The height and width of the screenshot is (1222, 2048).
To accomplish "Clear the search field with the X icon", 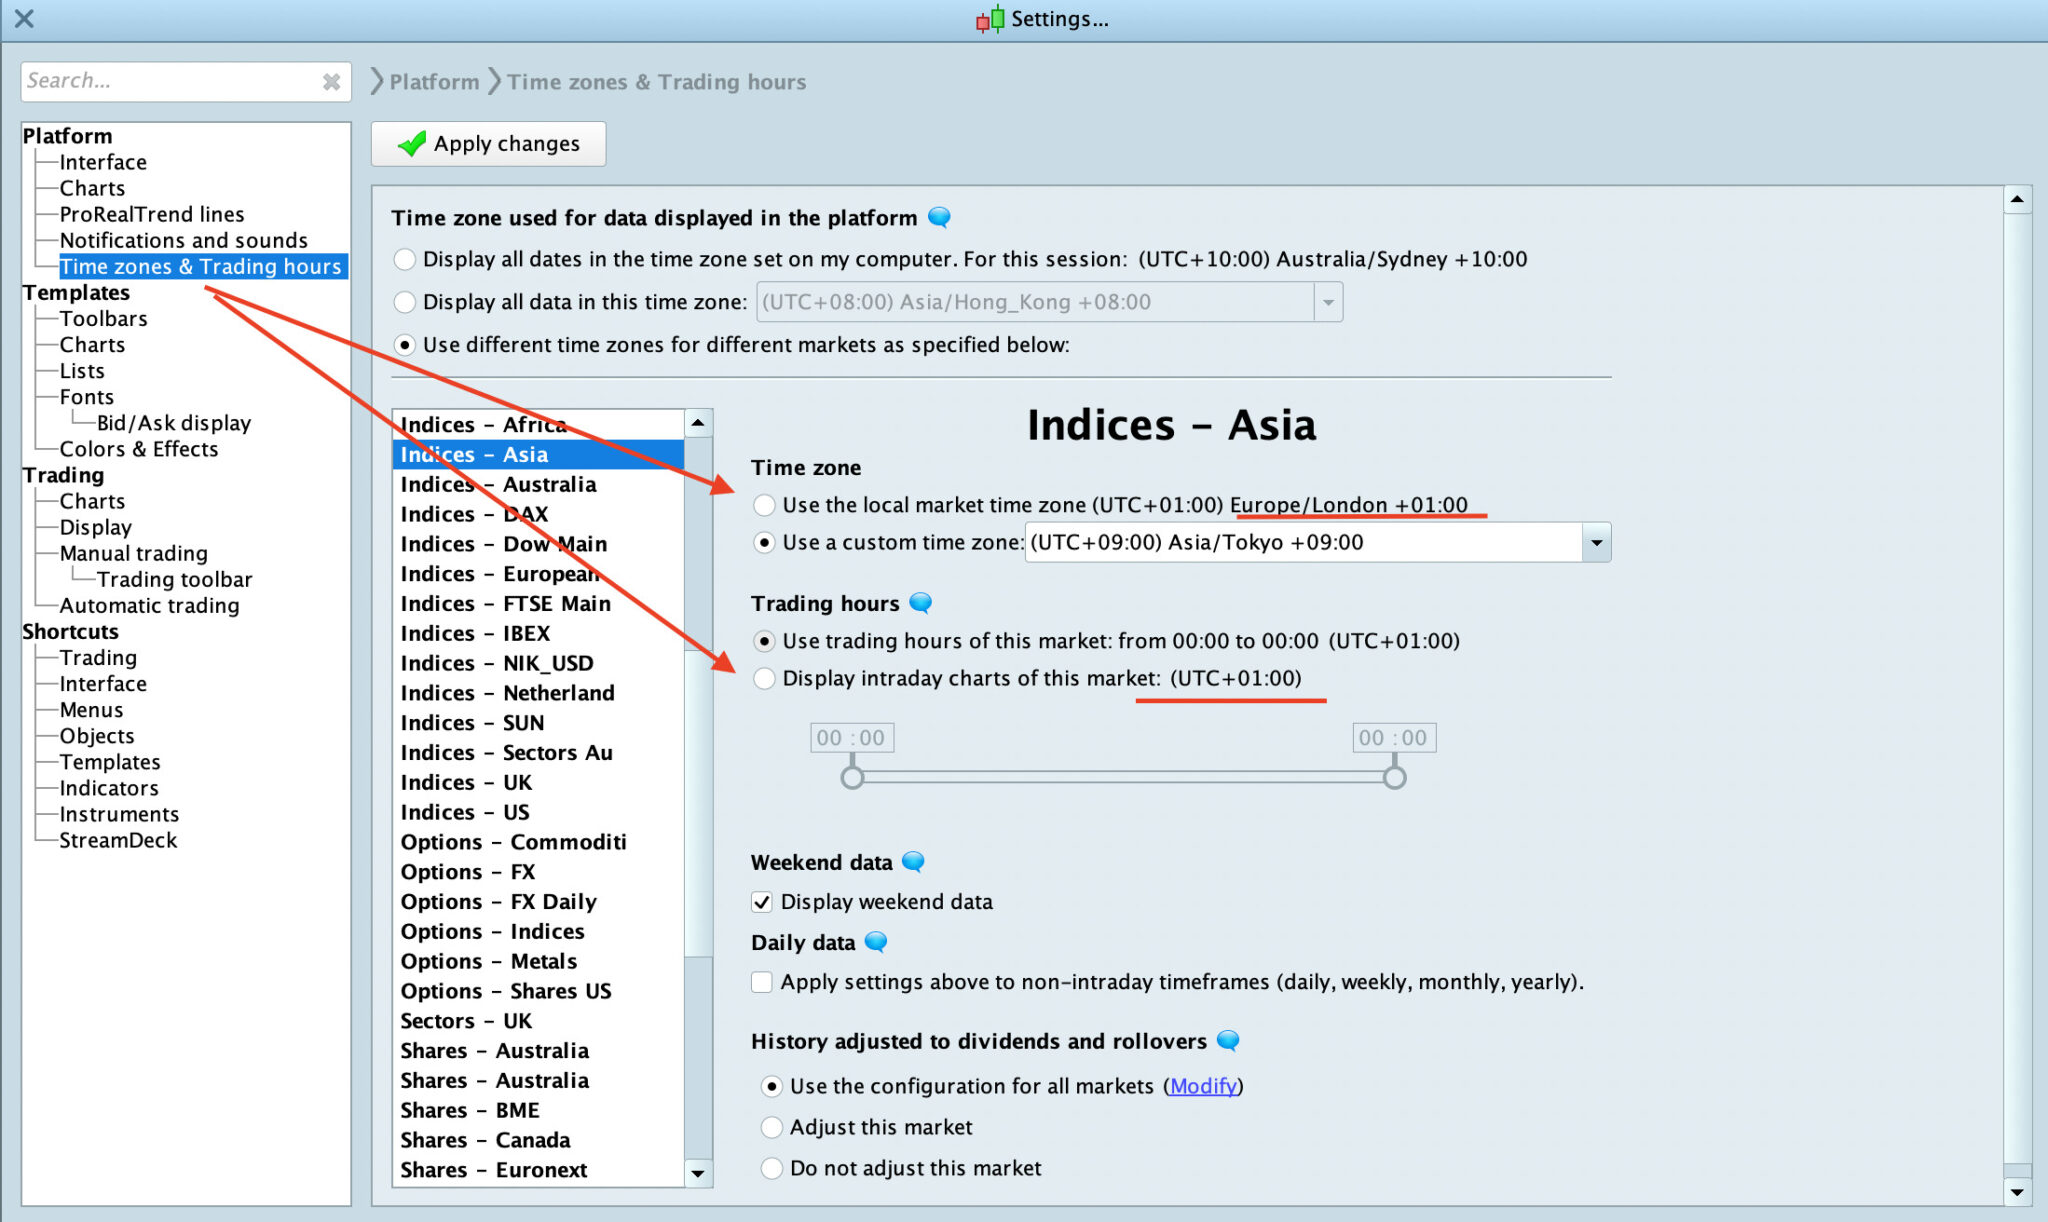I will [x=331, y=82].
